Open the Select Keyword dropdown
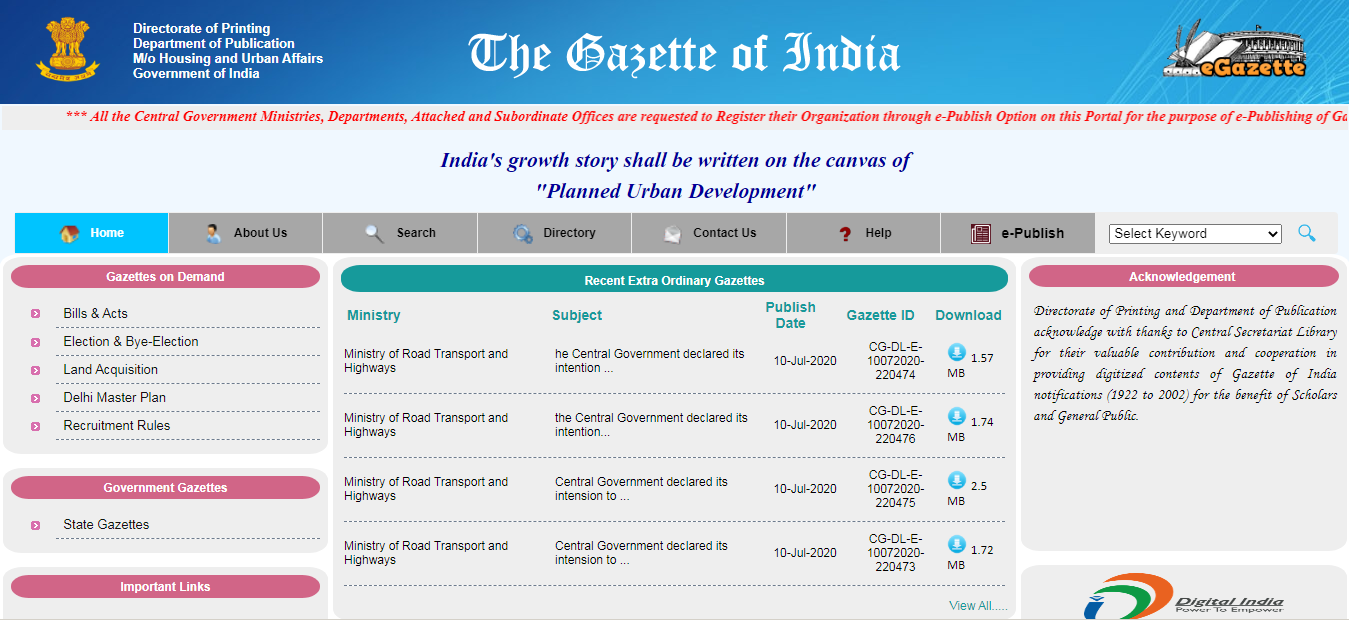 tap(1194, 233)
